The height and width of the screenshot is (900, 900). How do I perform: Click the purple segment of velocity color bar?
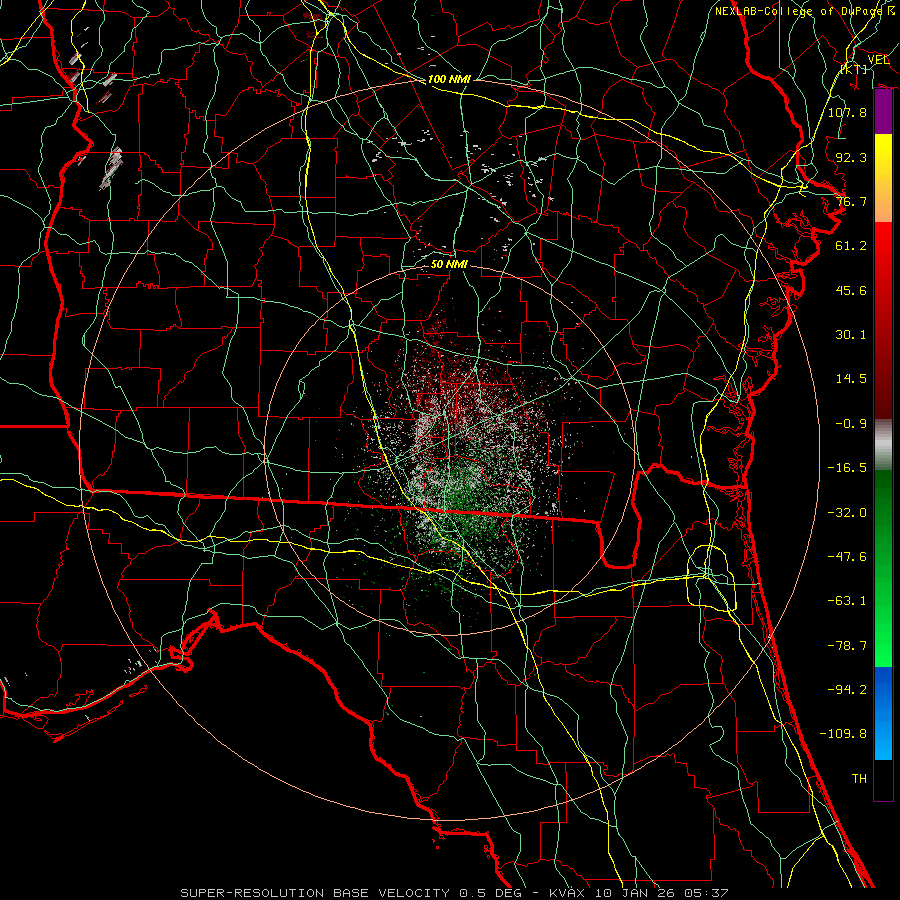(x=883, y=112)
